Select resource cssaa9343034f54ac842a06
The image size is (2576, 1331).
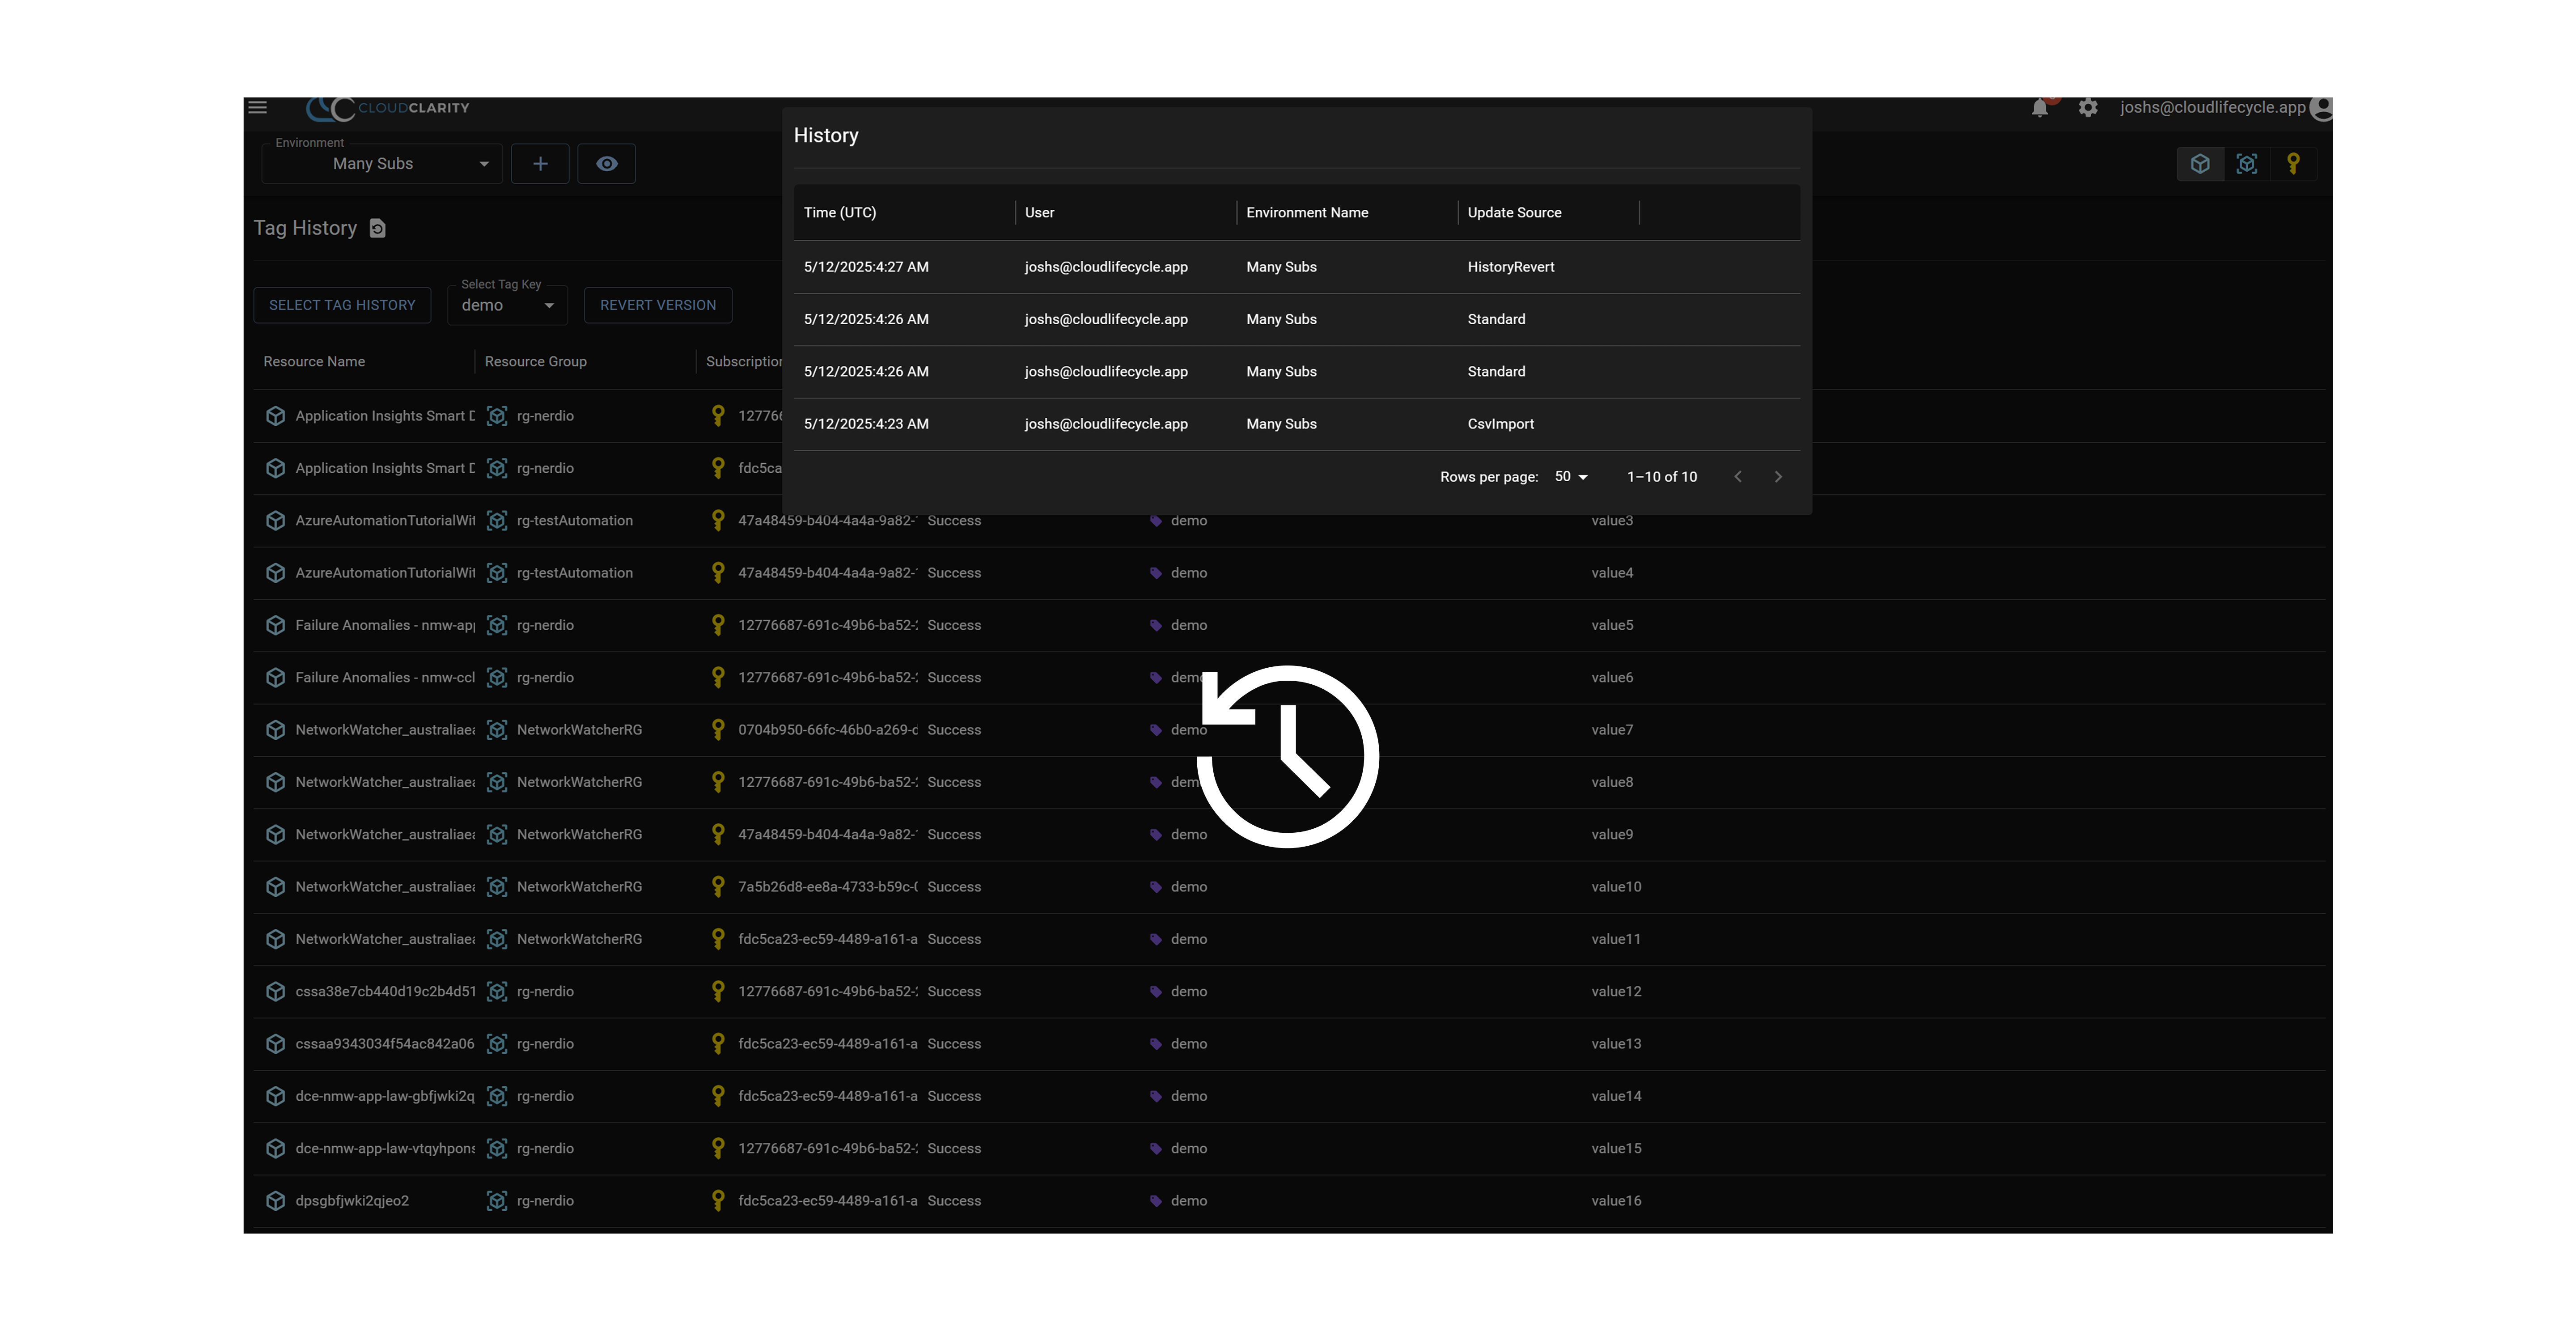385,1044
